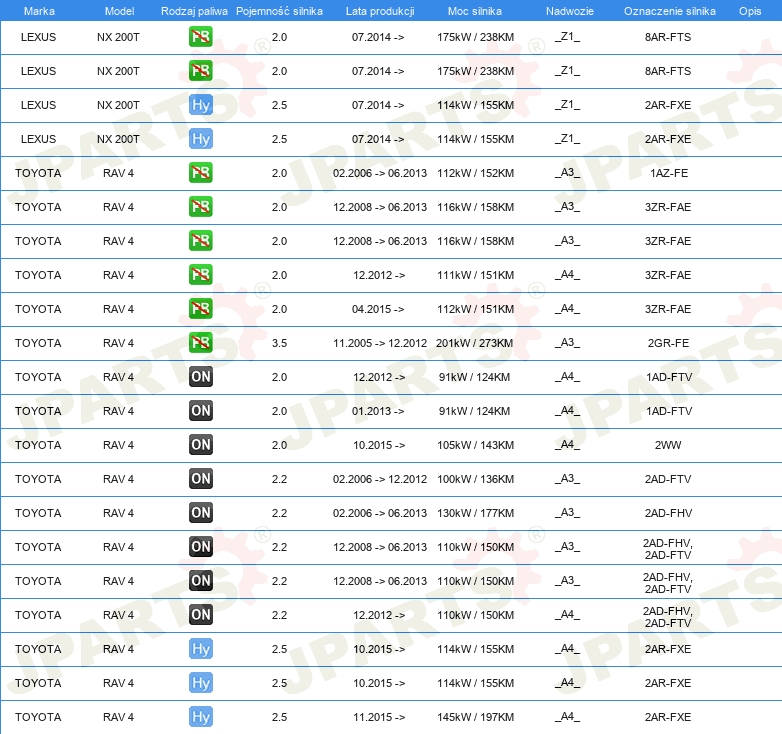The height and width of the screenshot is (734, 782).
Task: Click the 2GR-FE engine code cell
Action: tap(668, 343)
